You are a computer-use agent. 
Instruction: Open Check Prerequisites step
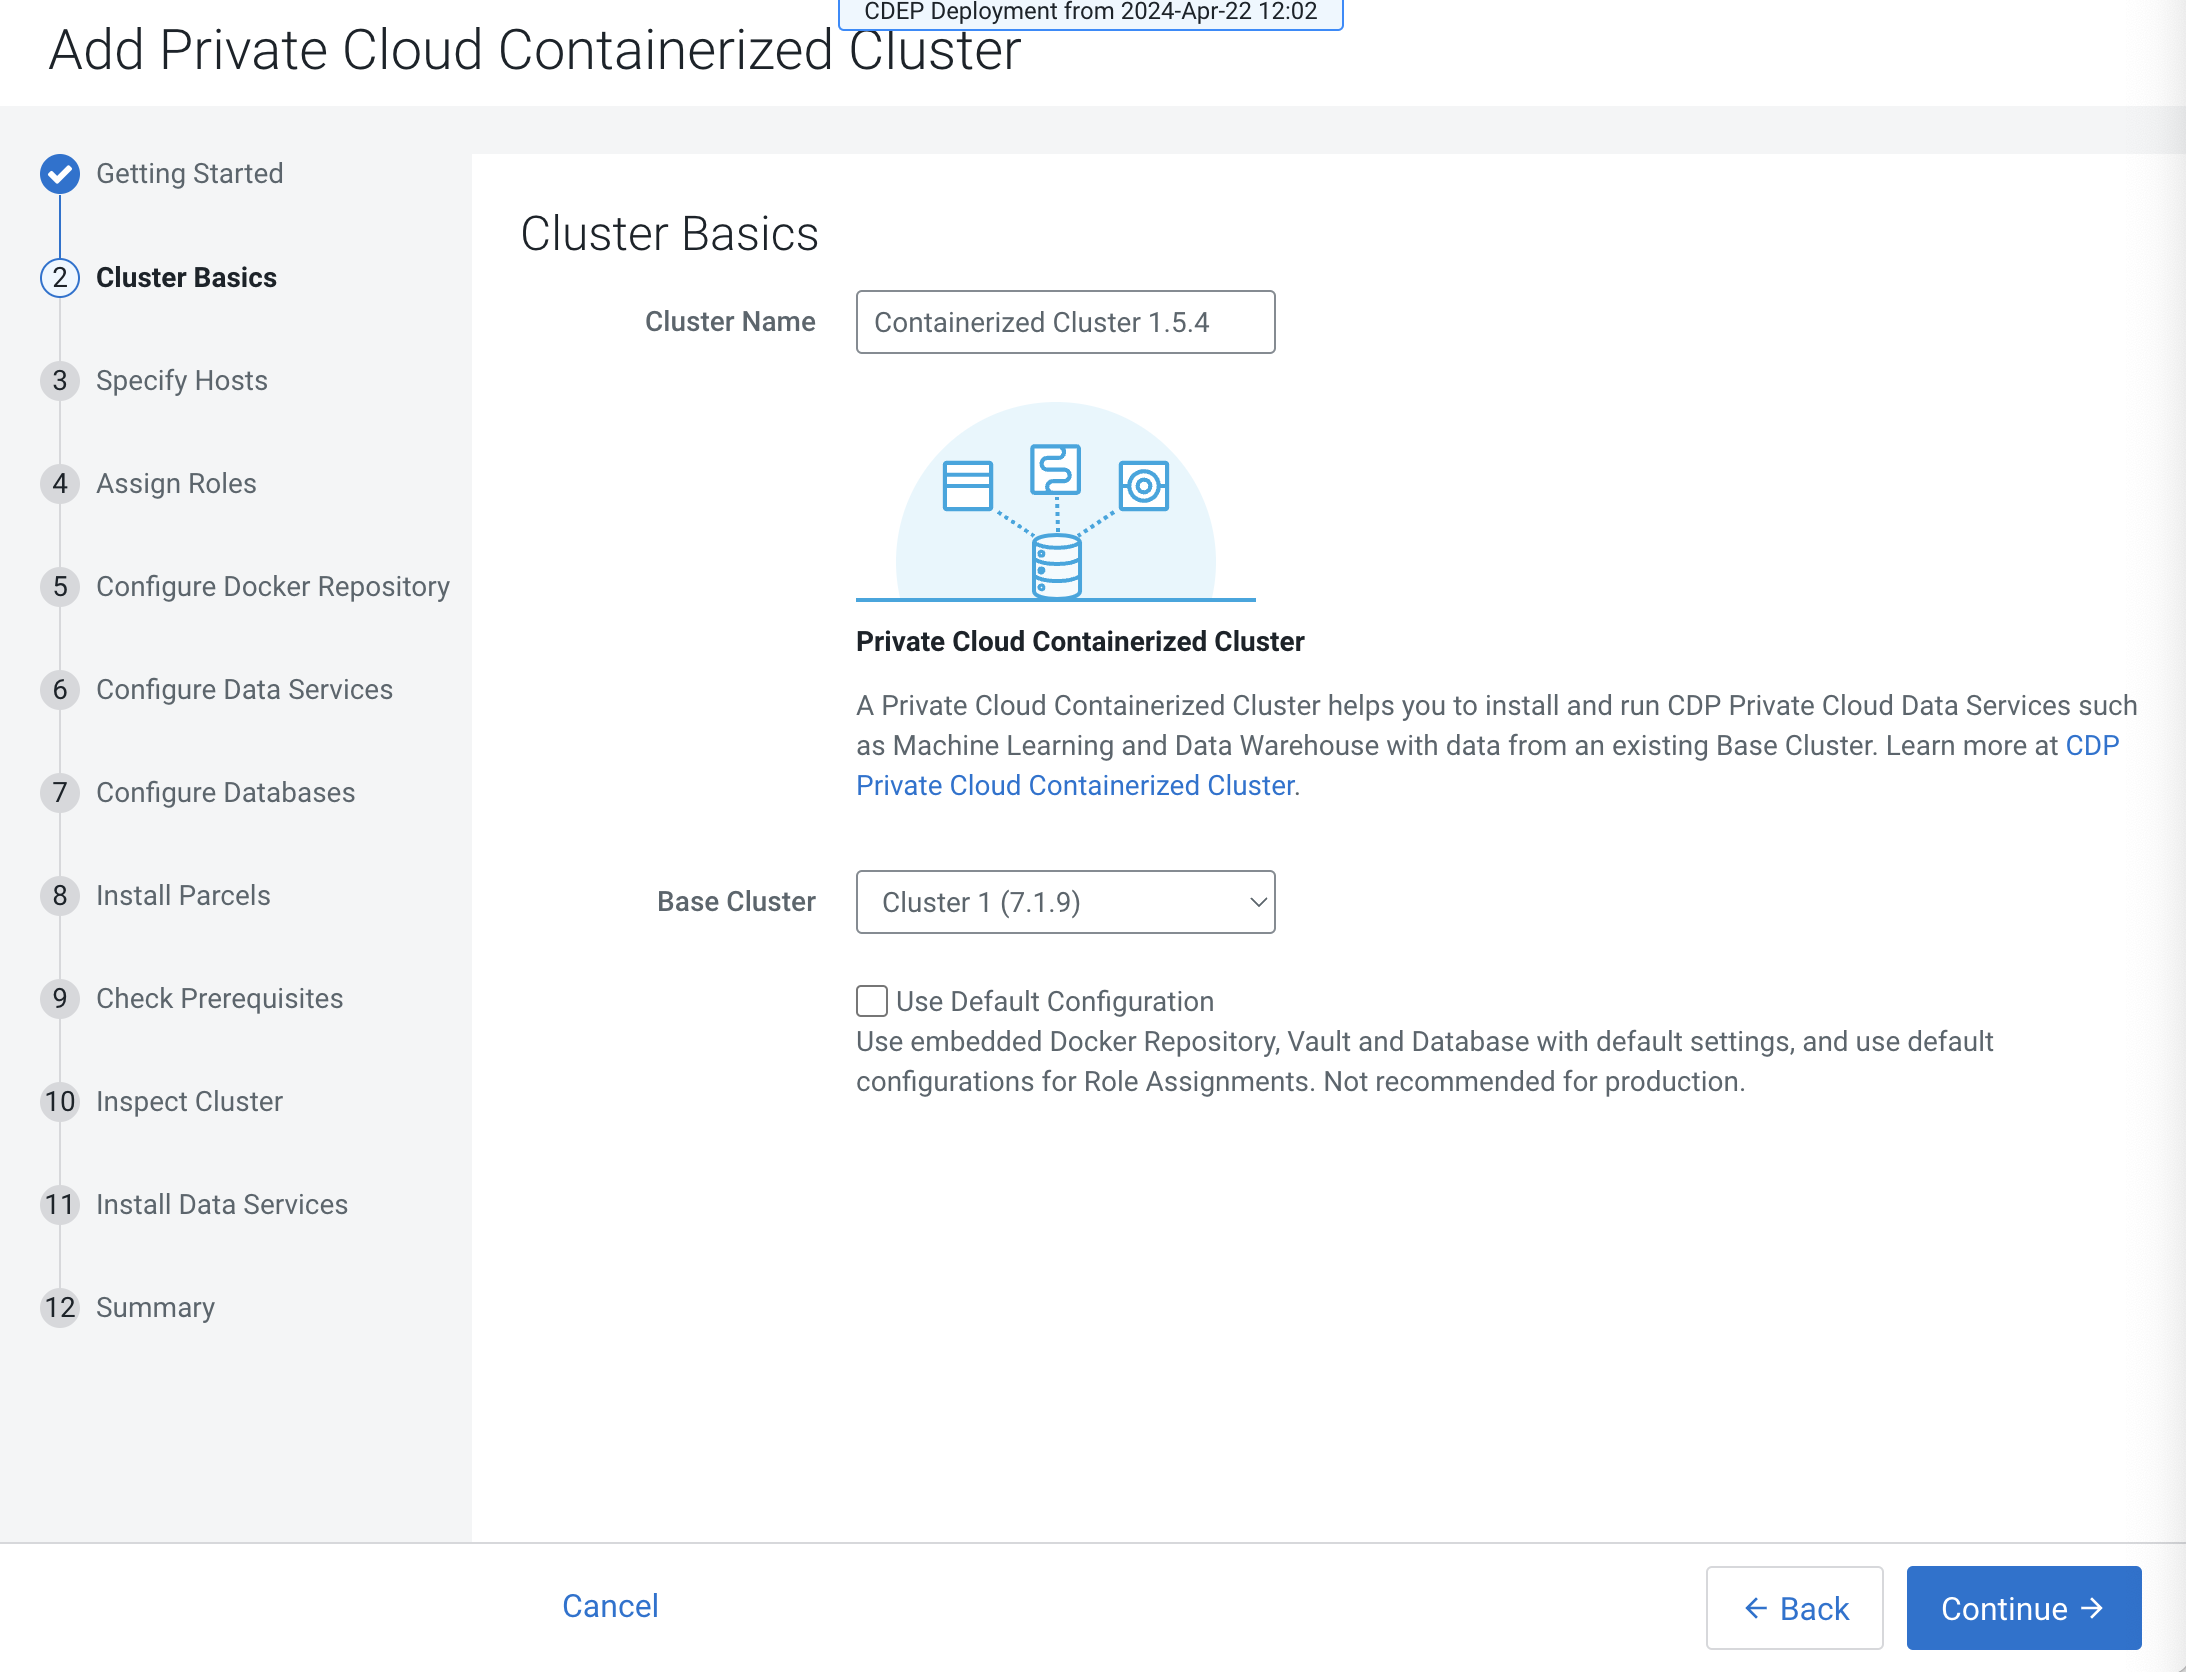click(219, 998)
